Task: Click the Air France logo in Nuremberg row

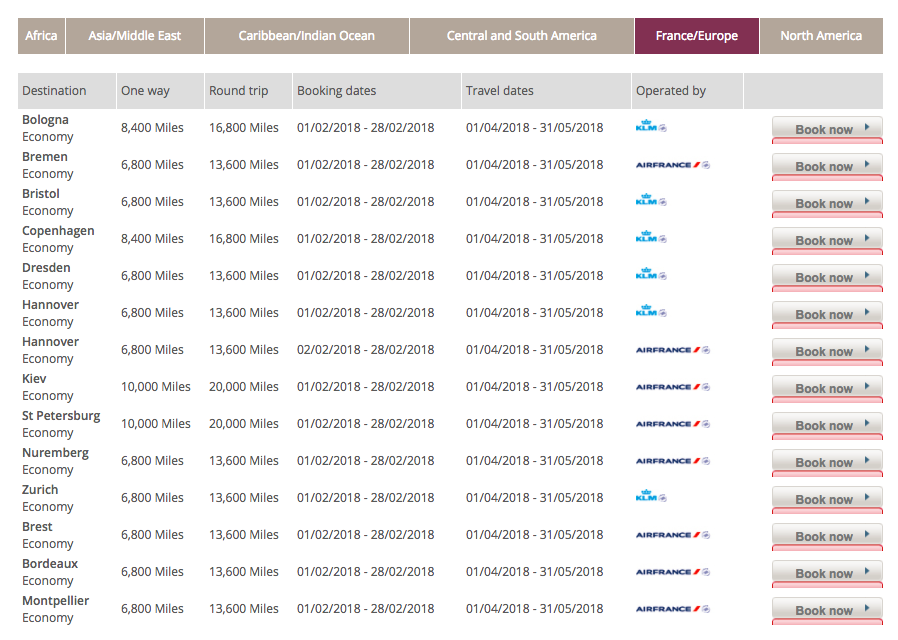Action: pyautogui.click(x=673, y=461)
